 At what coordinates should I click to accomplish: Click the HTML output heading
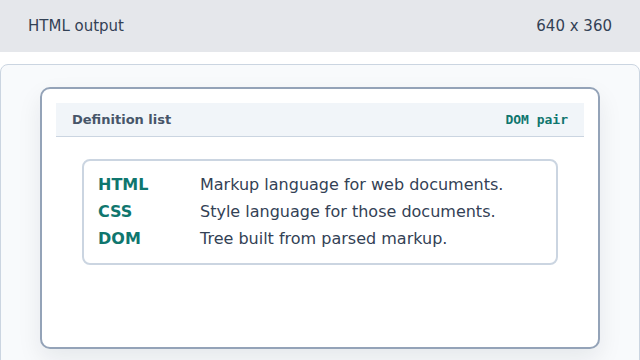point(76,26)
